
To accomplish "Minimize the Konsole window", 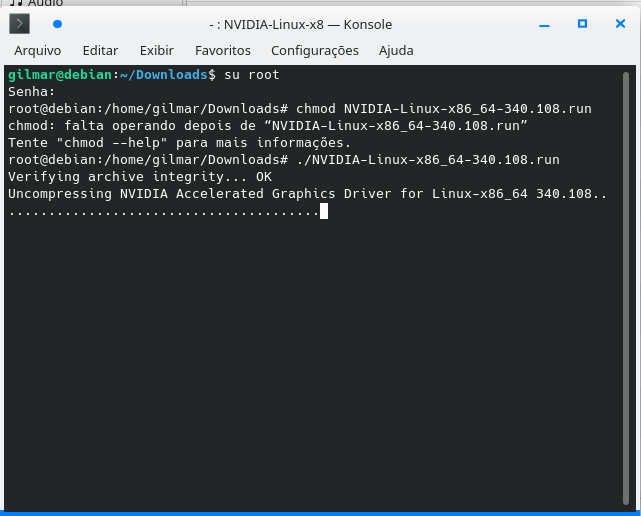I will [544, 25].
